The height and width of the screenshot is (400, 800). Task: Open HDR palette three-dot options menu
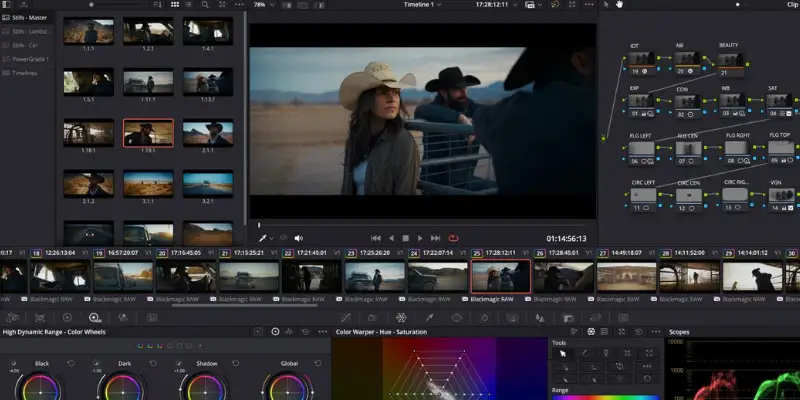pyautogui.click(x=322, y=332)
